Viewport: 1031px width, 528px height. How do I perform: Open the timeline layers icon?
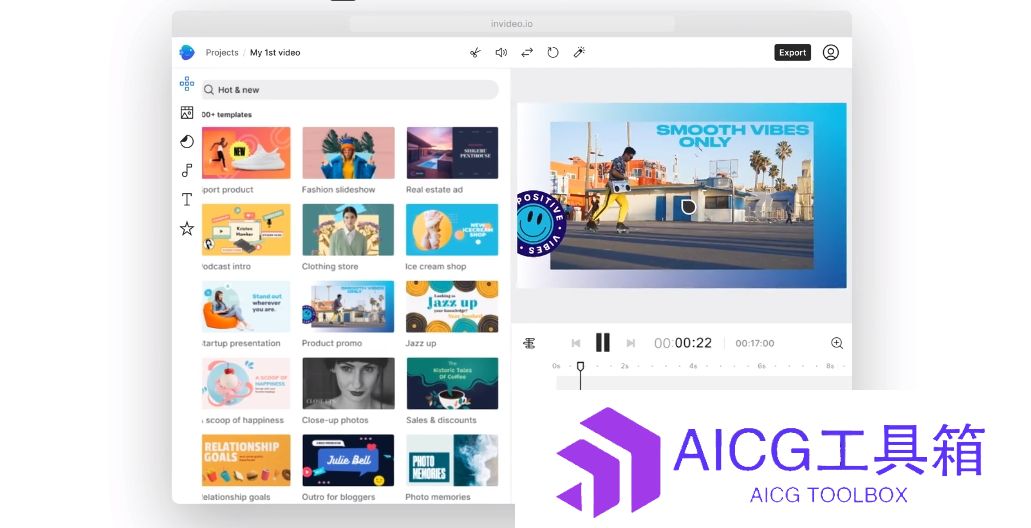529,343
